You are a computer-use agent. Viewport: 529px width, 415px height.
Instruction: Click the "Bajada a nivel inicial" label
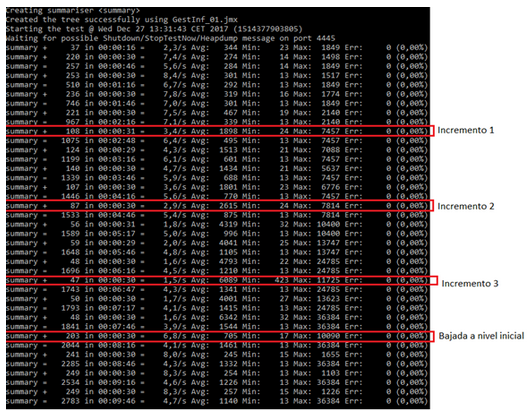tap(481, 336)
